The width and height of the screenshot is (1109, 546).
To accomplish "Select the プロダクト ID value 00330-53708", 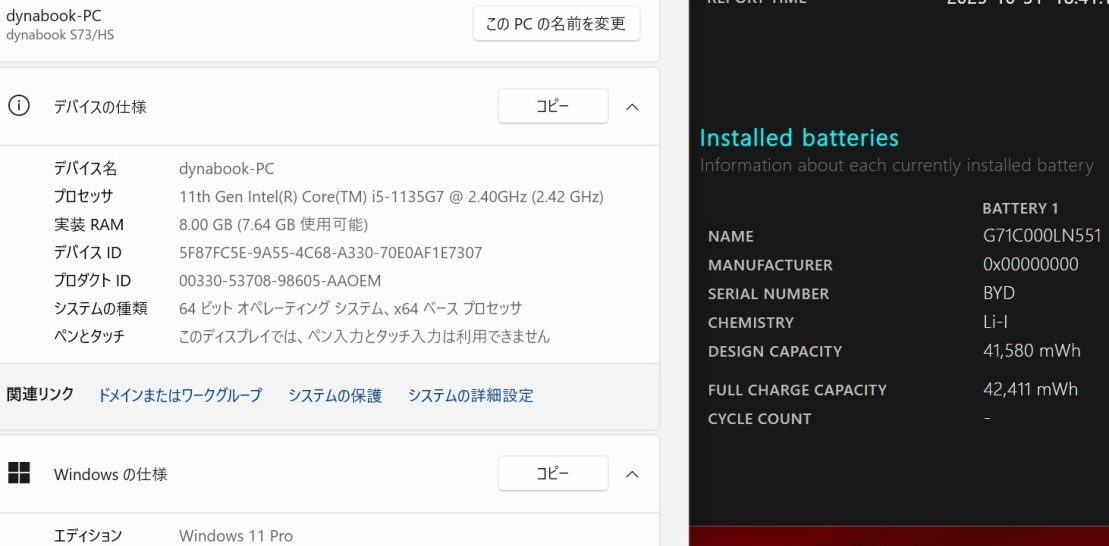I will point(280,281).
